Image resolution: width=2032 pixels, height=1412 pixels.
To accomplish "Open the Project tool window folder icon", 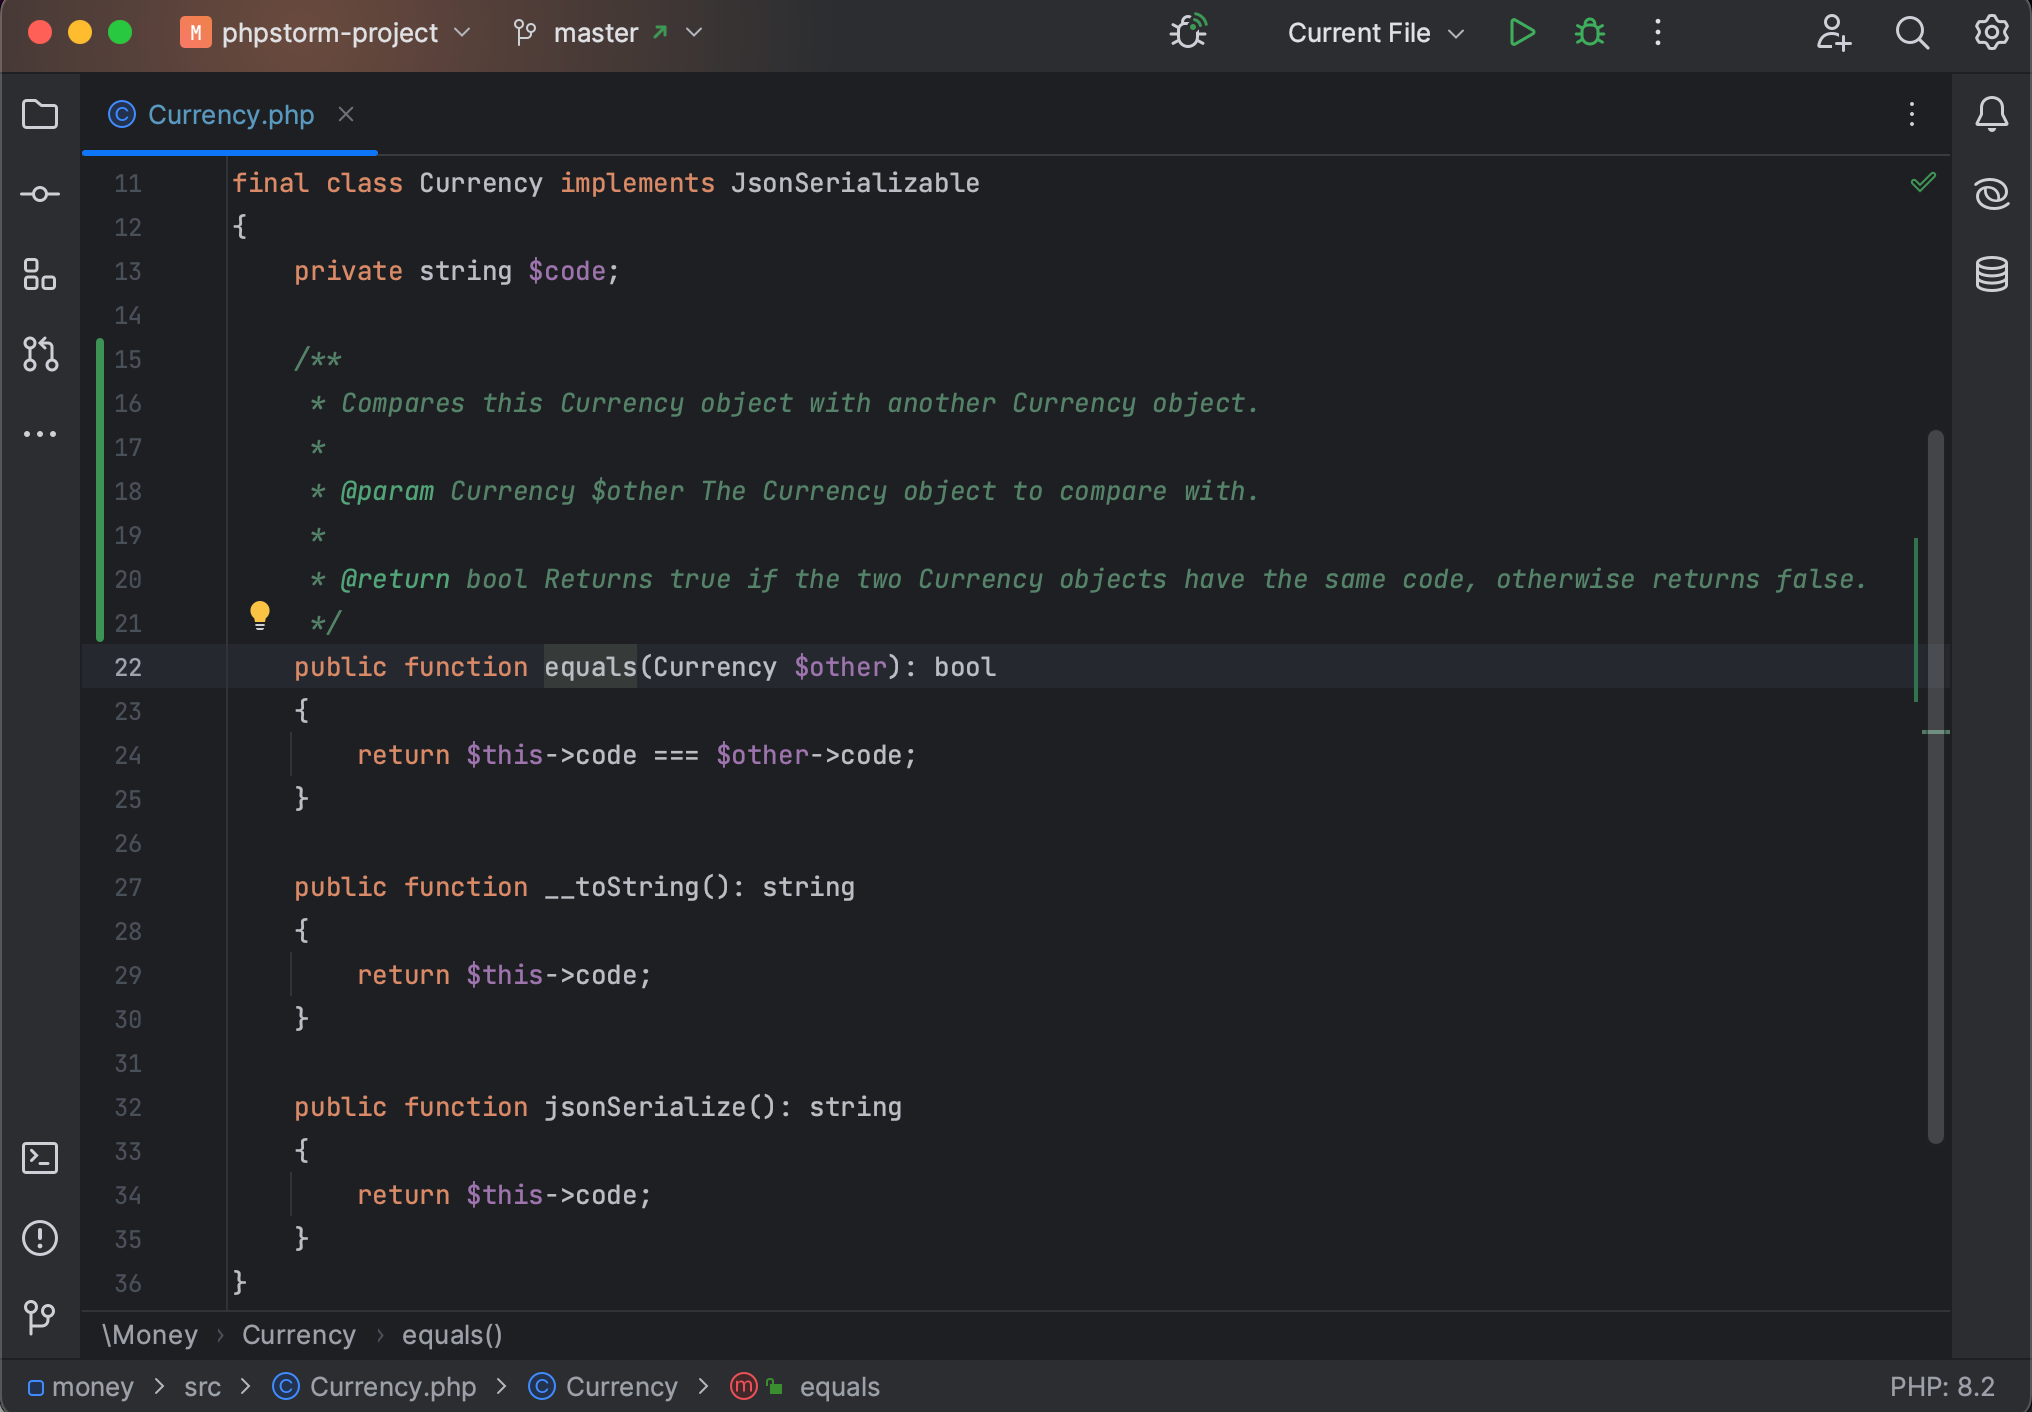I will (40, 114).
